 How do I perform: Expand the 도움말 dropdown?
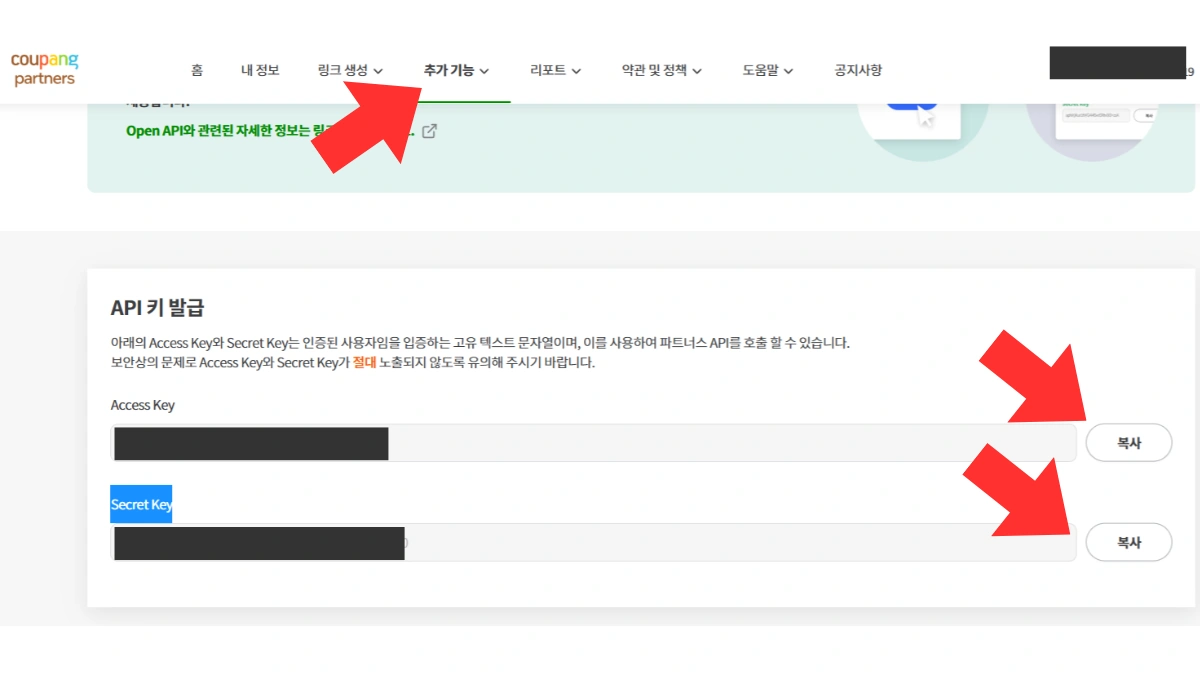click(767, 70)
